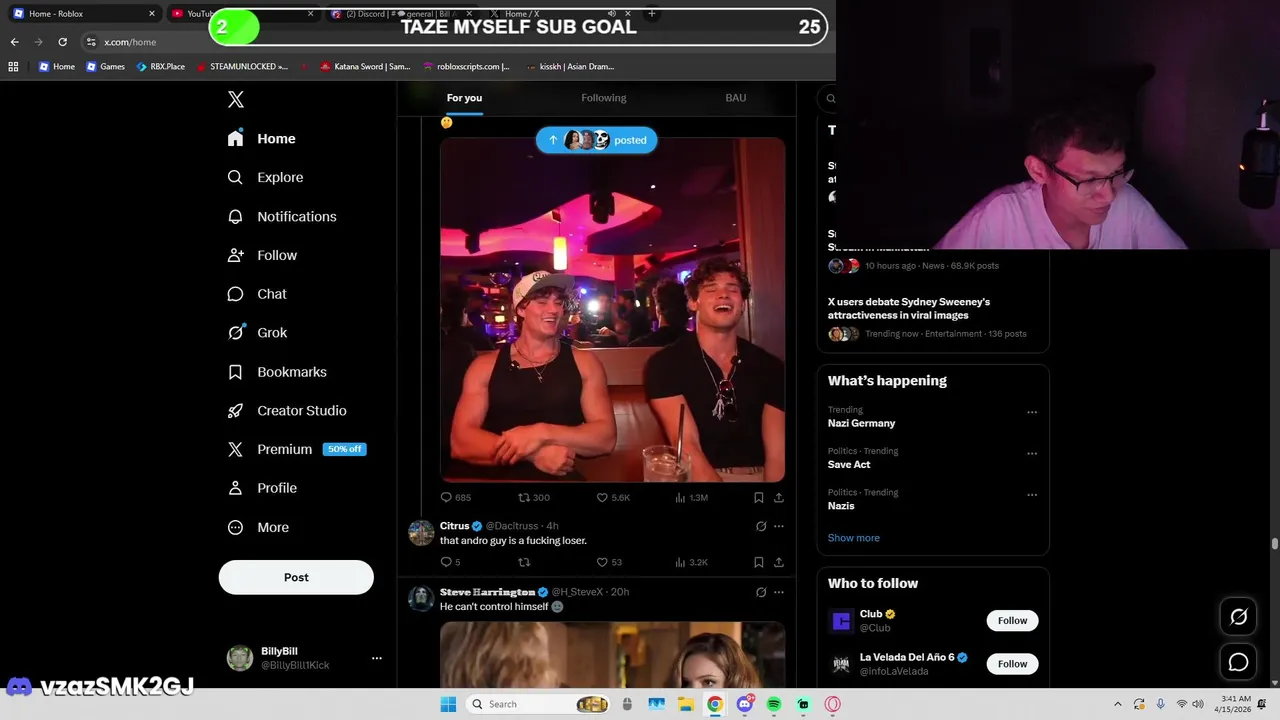Click the new posts 'posted' pill

pyautogui.click(x=596, y=140)
